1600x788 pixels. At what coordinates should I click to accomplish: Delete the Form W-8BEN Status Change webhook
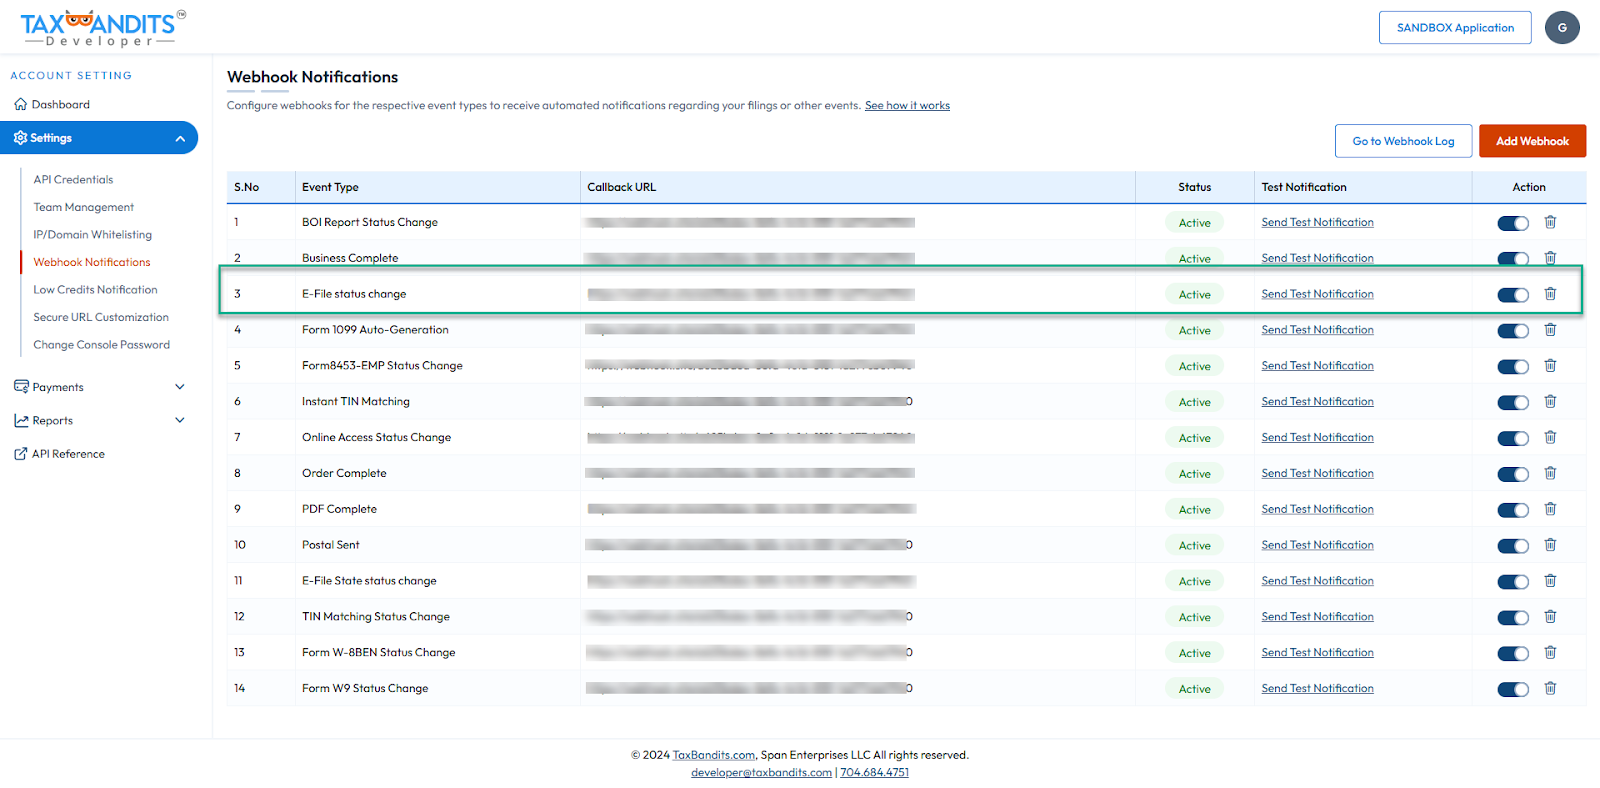click(x=1550, y=653)
